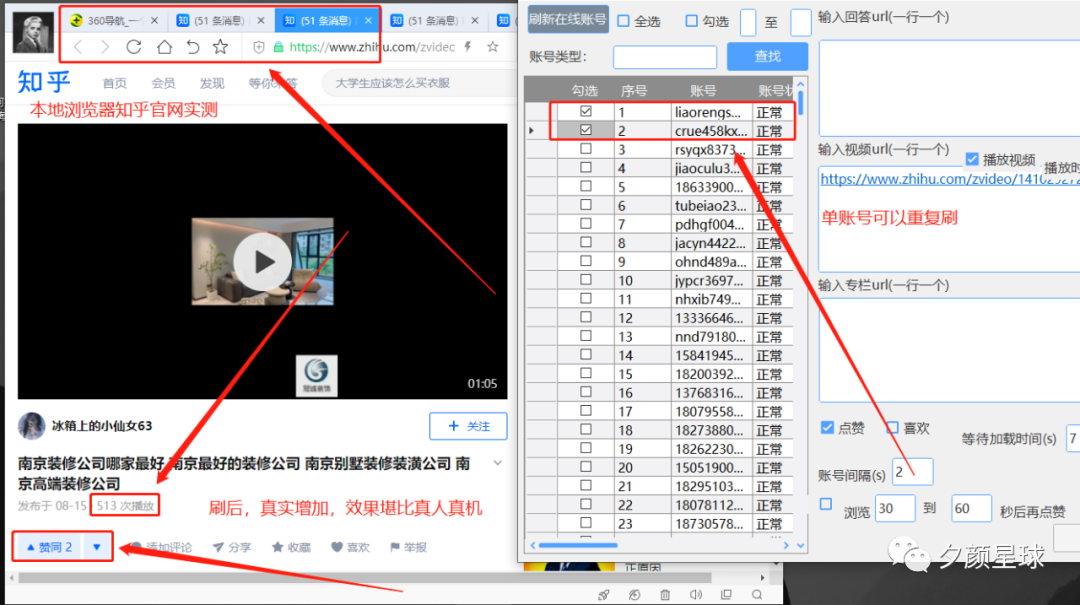Screen dimensions: 1080x605
Task: Click the window layout icon in status bar
Action: tap(726, 595)
